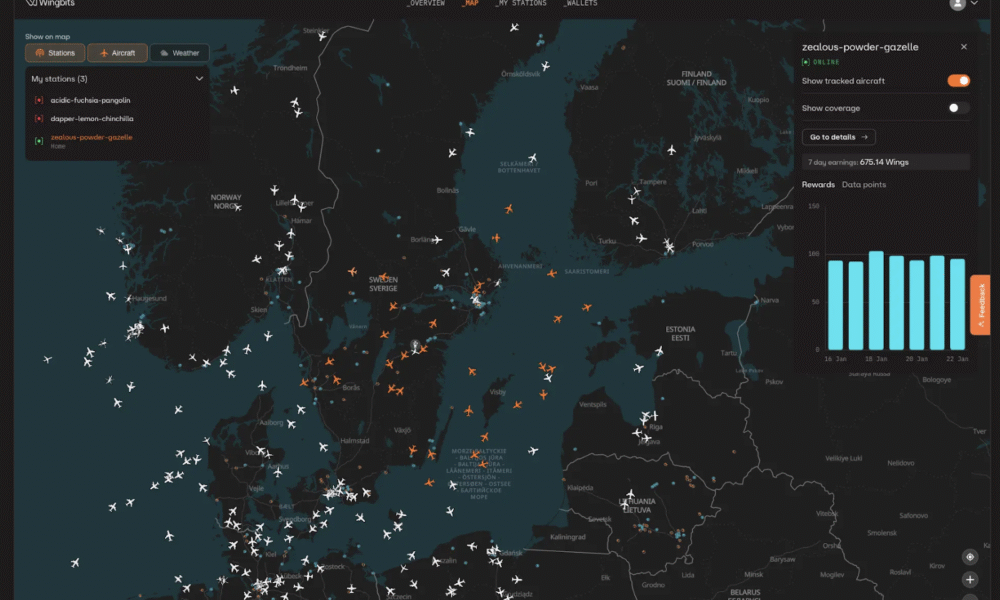Switch to the Data points chart tab
The width and height of the screenshot is (1000, 600).
[864, 184]
